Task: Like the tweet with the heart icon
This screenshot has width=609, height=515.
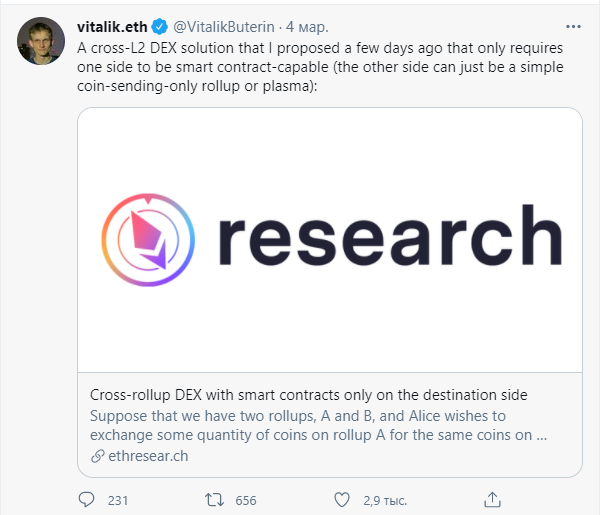Action: click(342, 498)
